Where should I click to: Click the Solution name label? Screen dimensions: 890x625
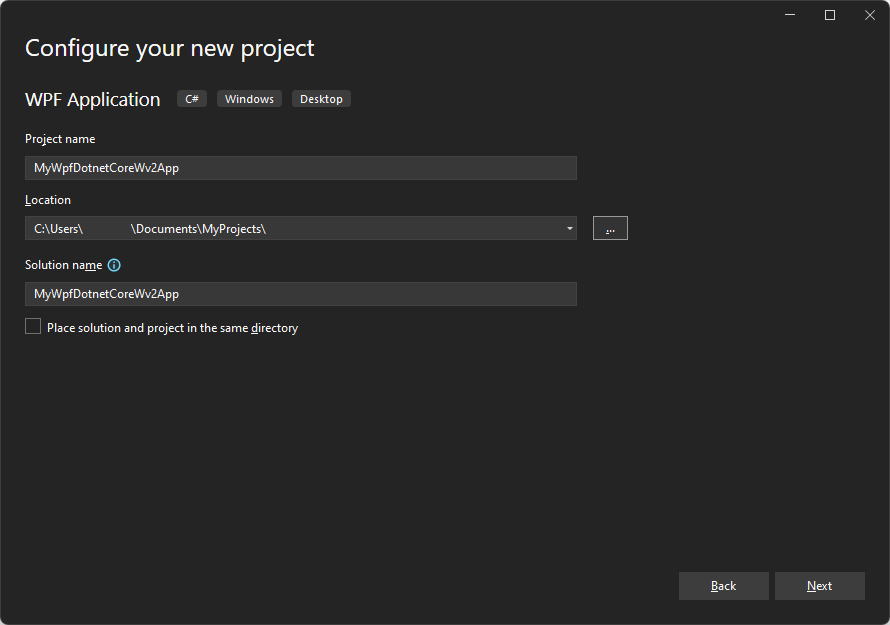coord(62,264)
